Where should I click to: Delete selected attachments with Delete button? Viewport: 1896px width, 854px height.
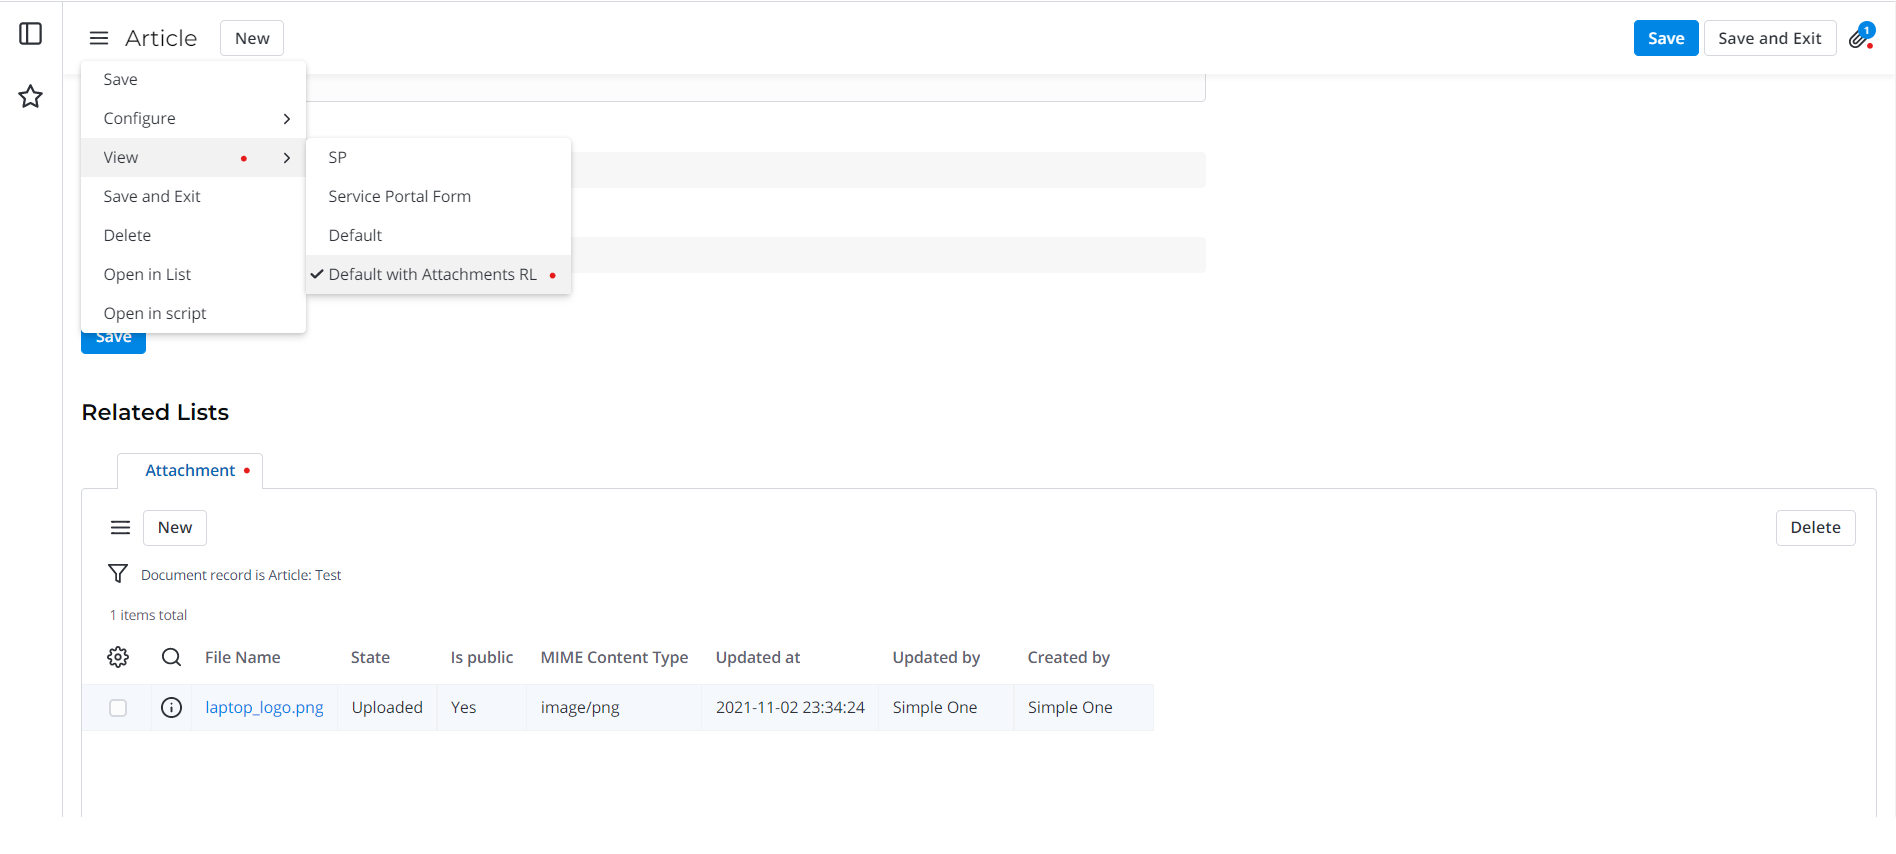tap(1814, 528)
